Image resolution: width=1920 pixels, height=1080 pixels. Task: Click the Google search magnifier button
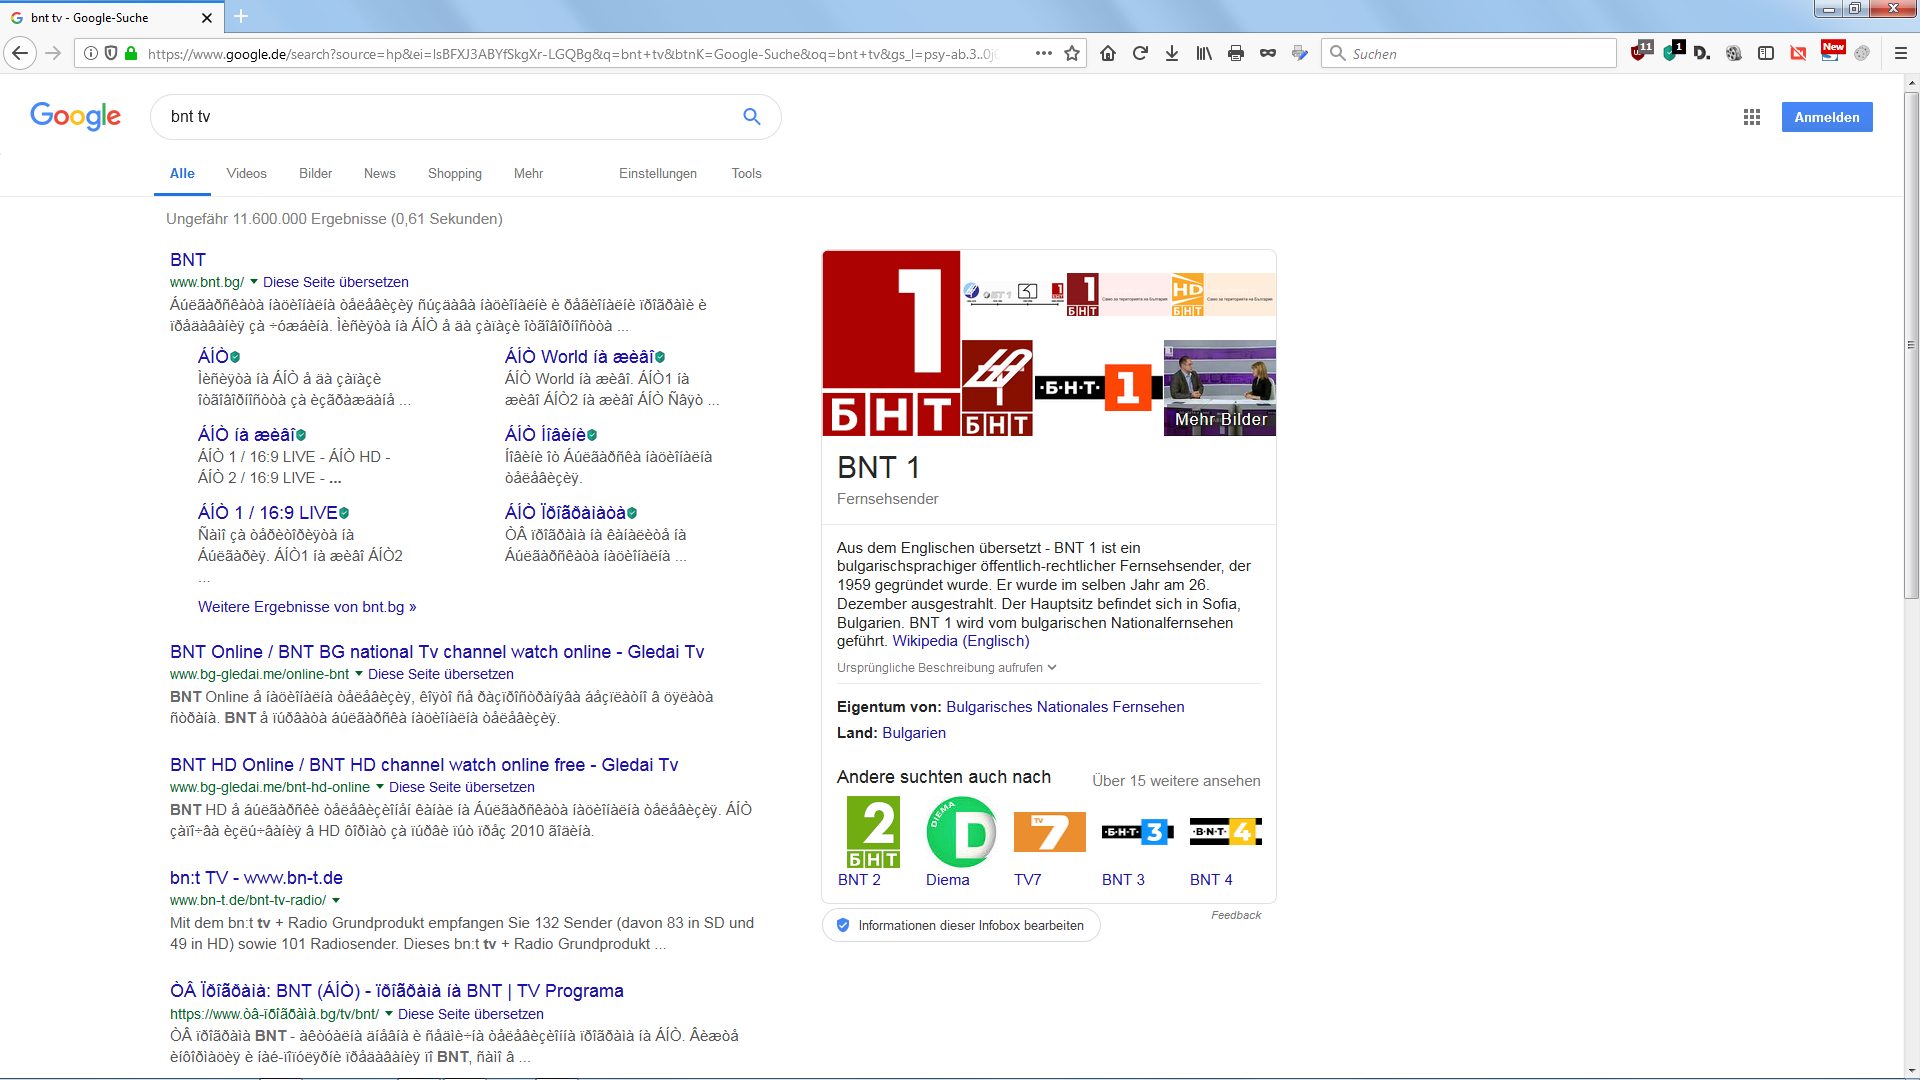click(752, 117)
